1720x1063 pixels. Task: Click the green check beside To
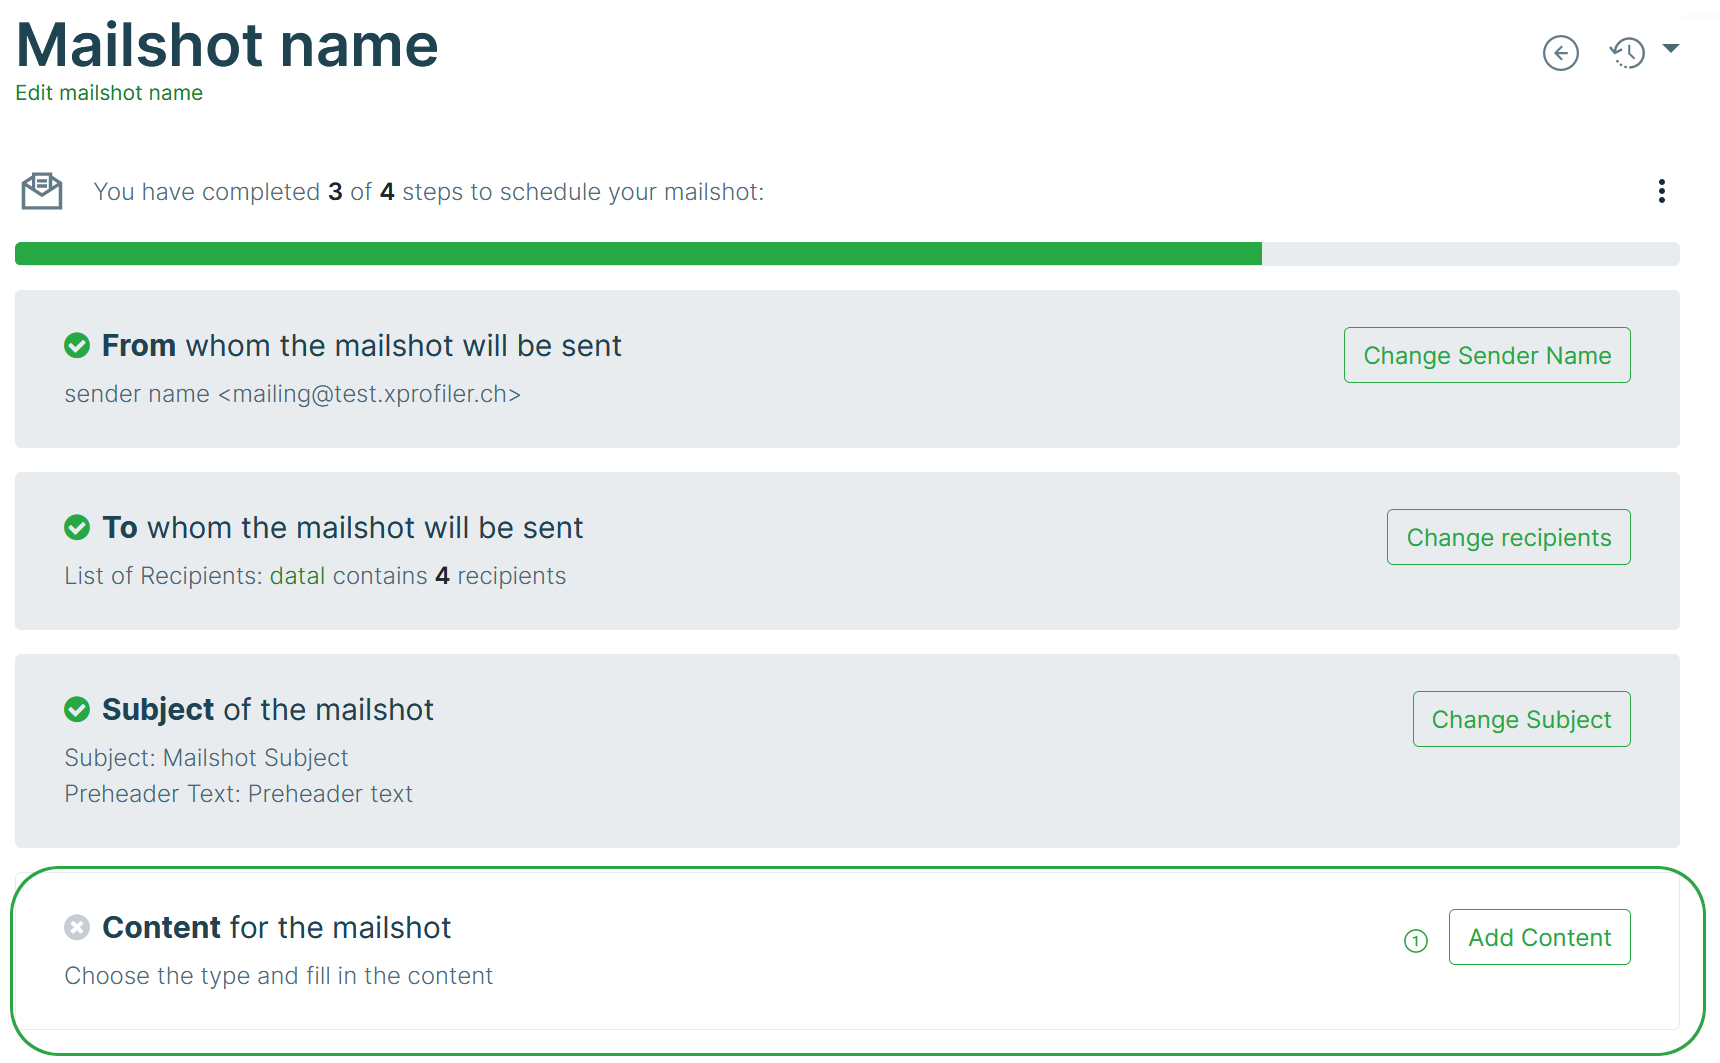click(77, 528)
